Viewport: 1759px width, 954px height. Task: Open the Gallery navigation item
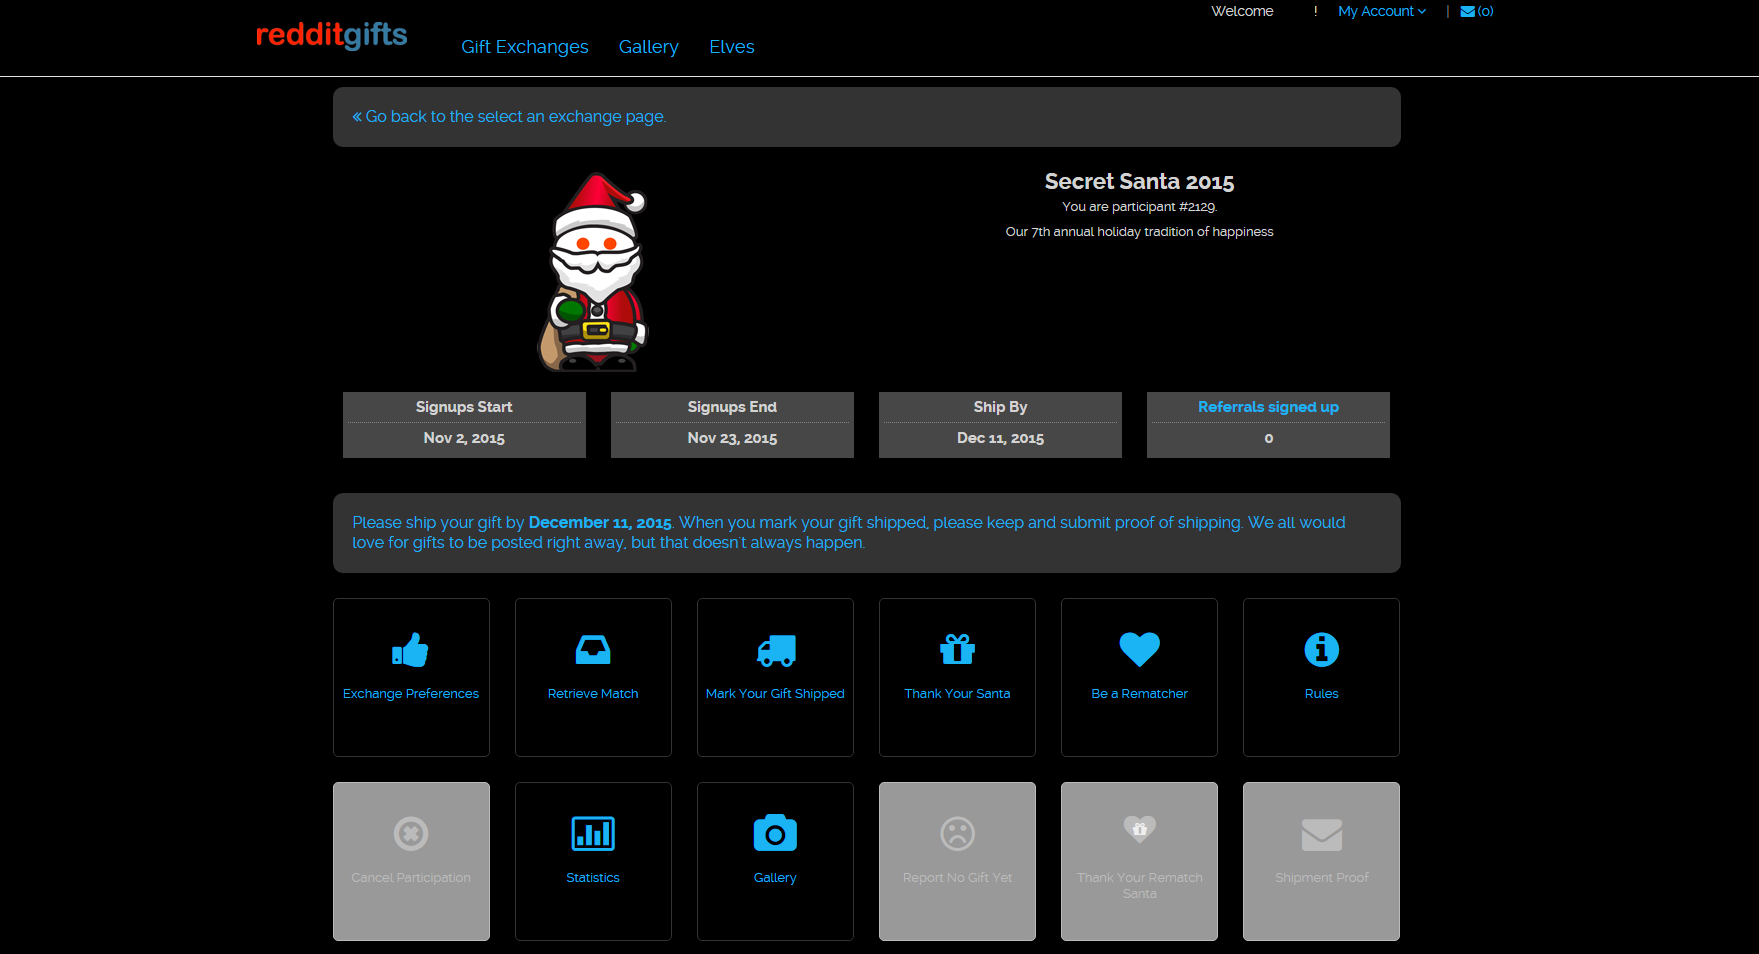point(649,47)
